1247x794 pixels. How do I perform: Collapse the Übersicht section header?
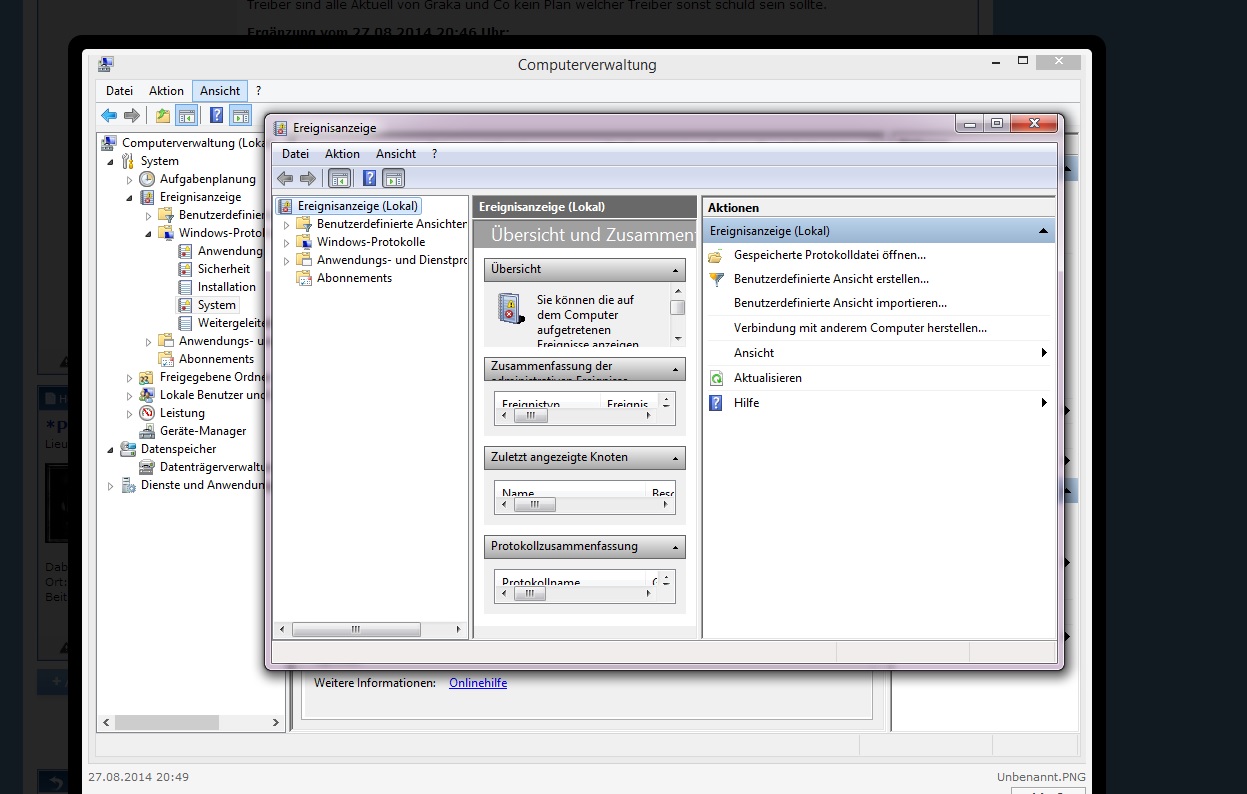tap(676, 270)
